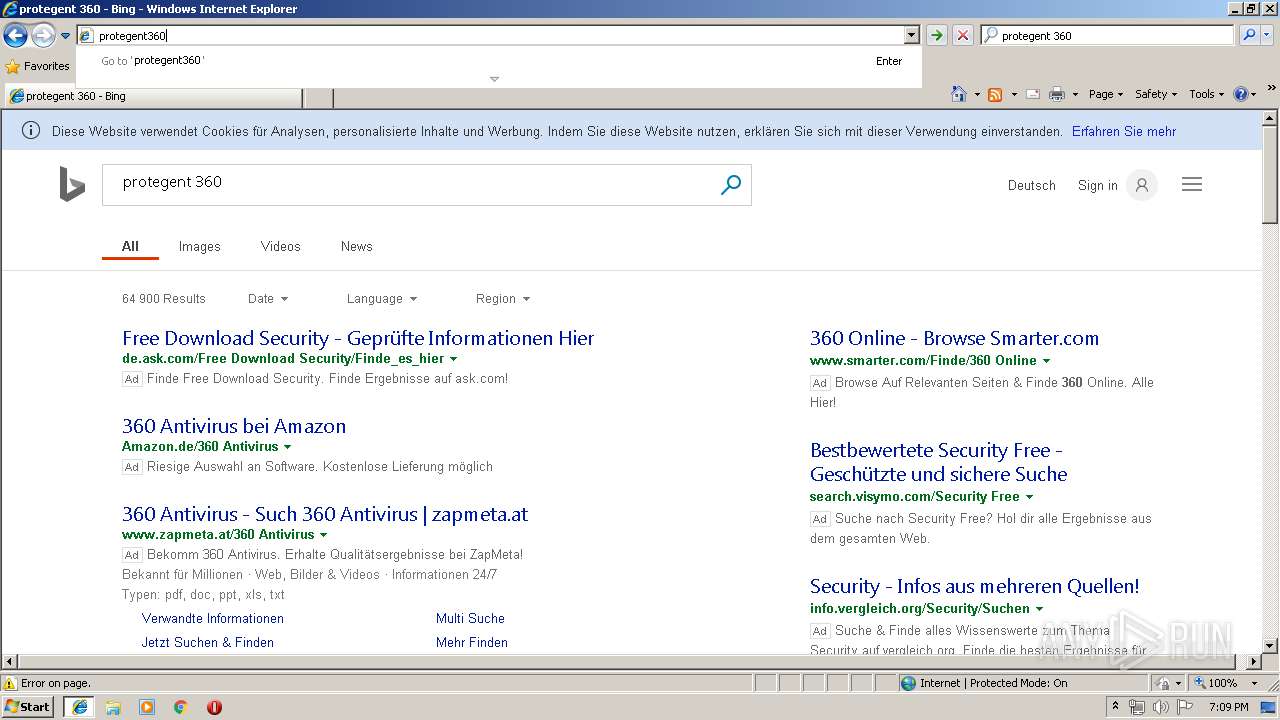Open address bar history dropdown
The width and height of the screenshot is (1280, 720).
tap(911, 36)
